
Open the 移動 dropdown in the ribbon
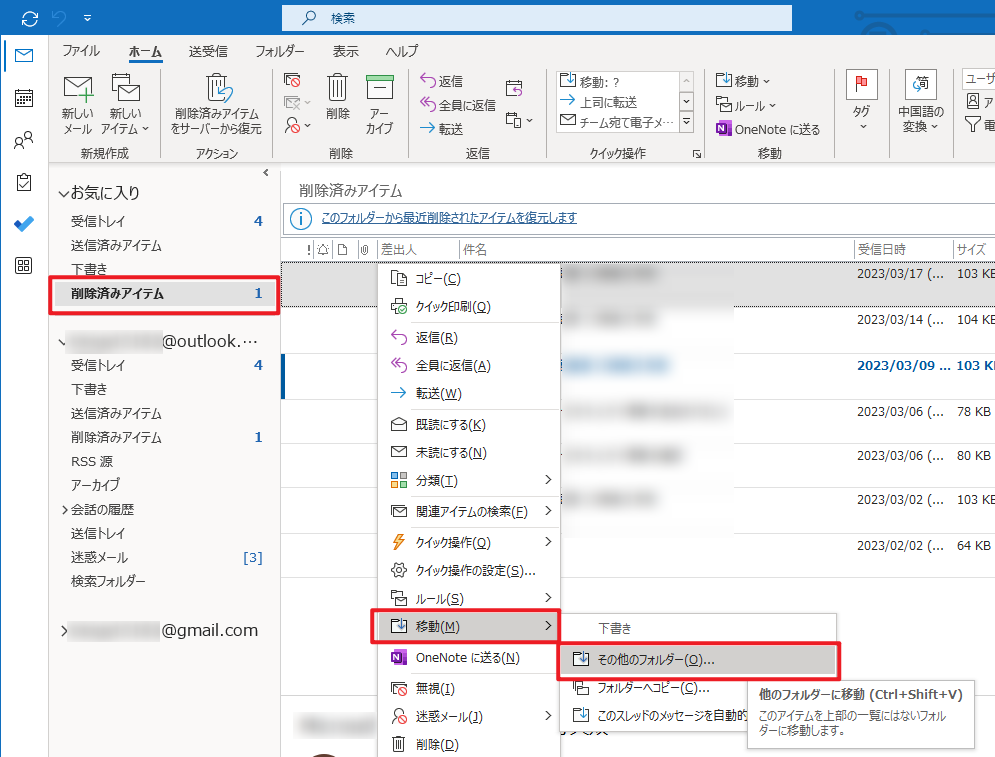(743, 81)
